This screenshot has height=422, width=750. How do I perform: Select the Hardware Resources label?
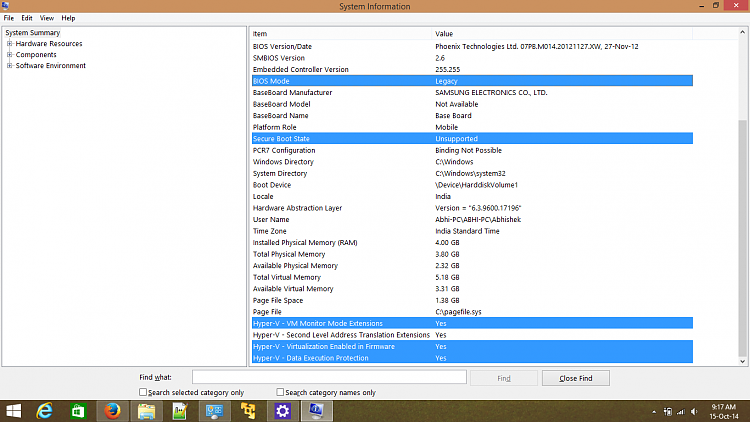[49, 44]
